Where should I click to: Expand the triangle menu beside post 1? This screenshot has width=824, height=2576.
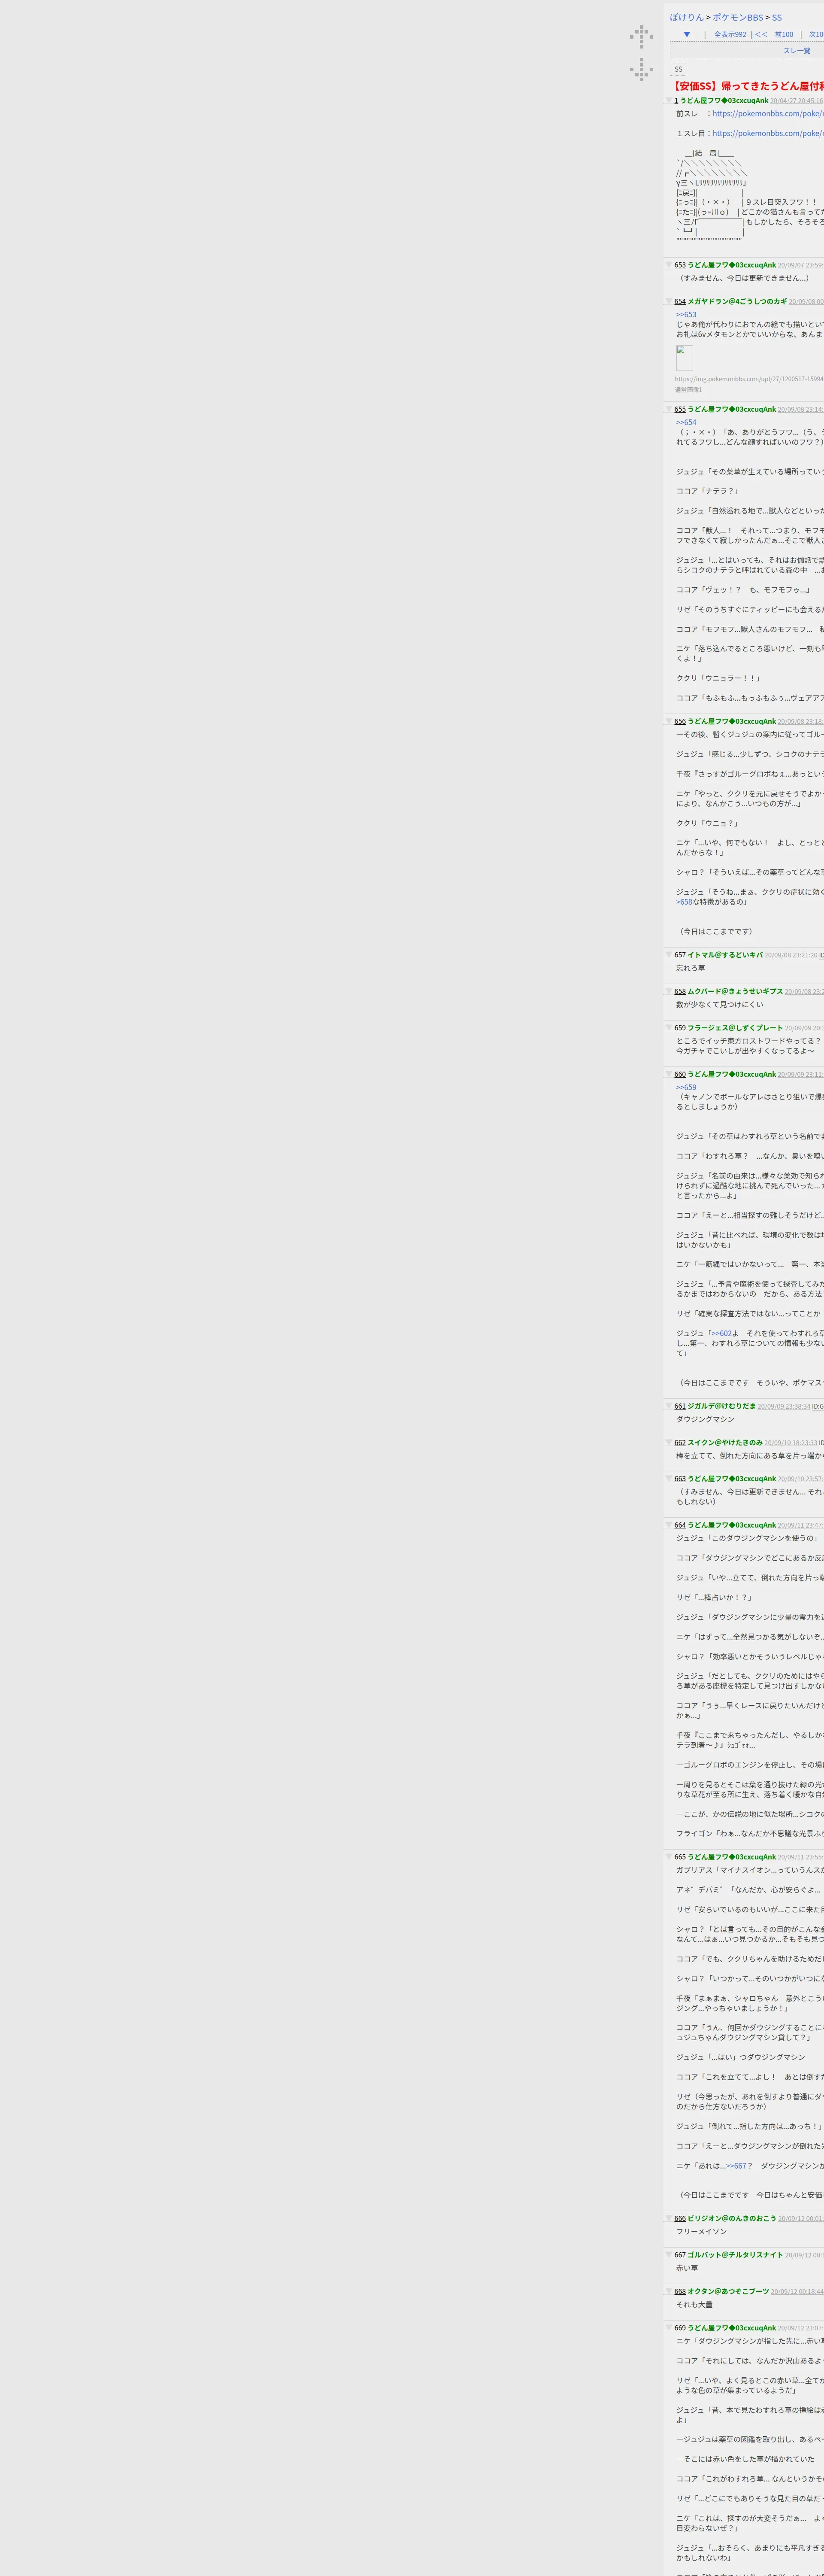pos(669,100)
